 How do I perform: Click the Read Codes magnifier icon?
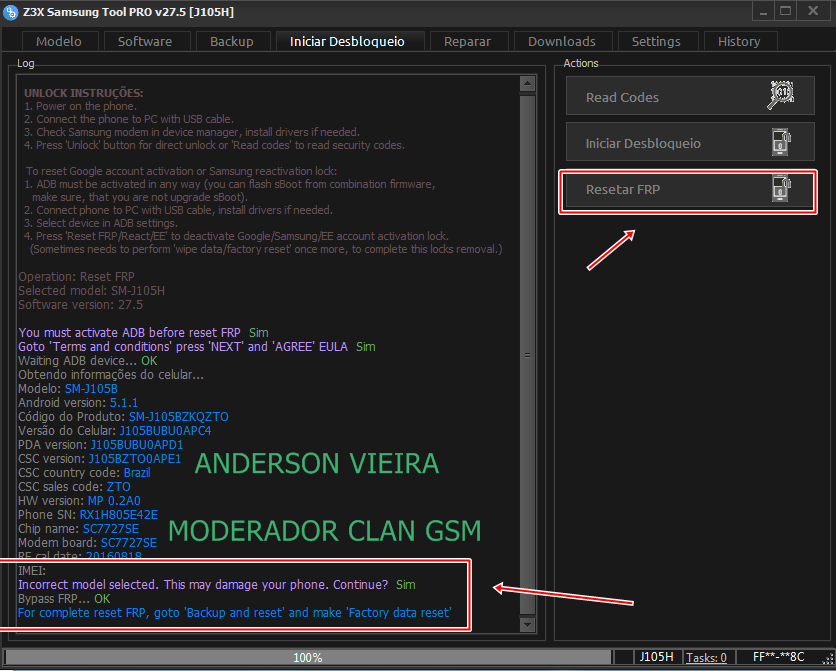(x=781, y=95)
